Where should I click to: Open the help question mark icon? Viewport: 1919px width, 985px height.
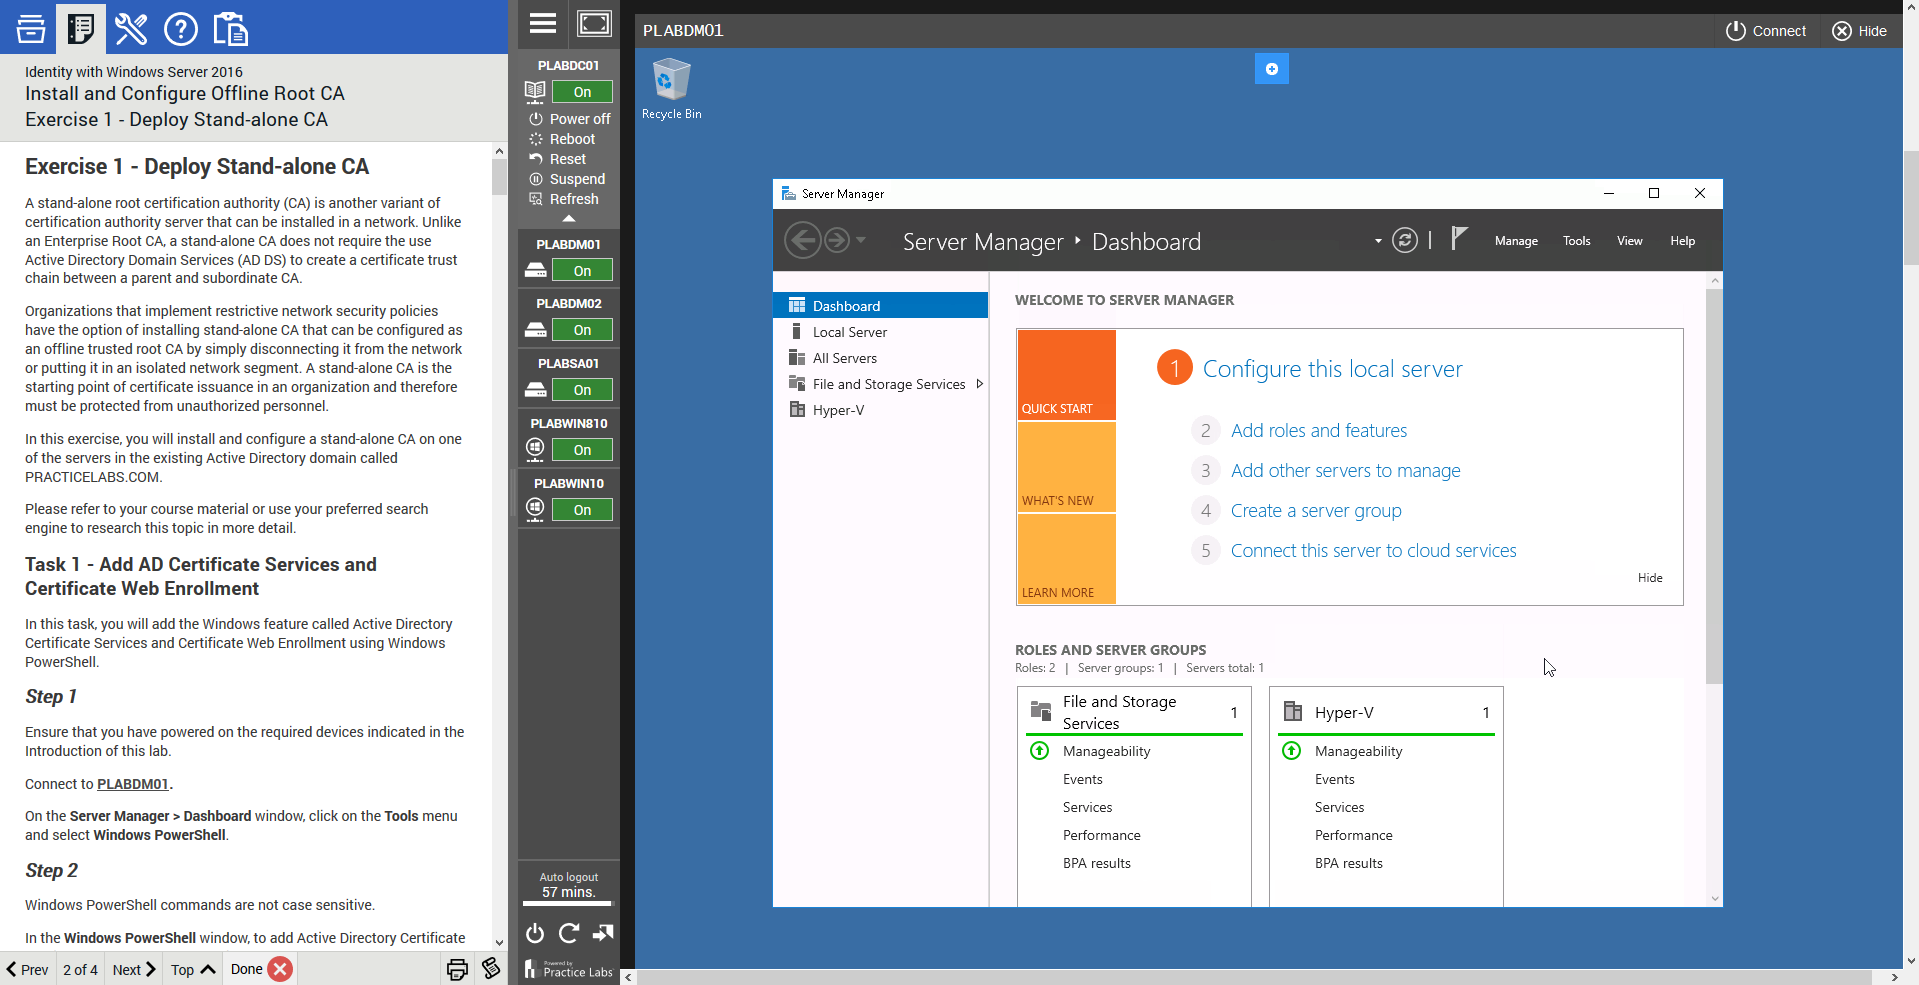click(180, 29)
